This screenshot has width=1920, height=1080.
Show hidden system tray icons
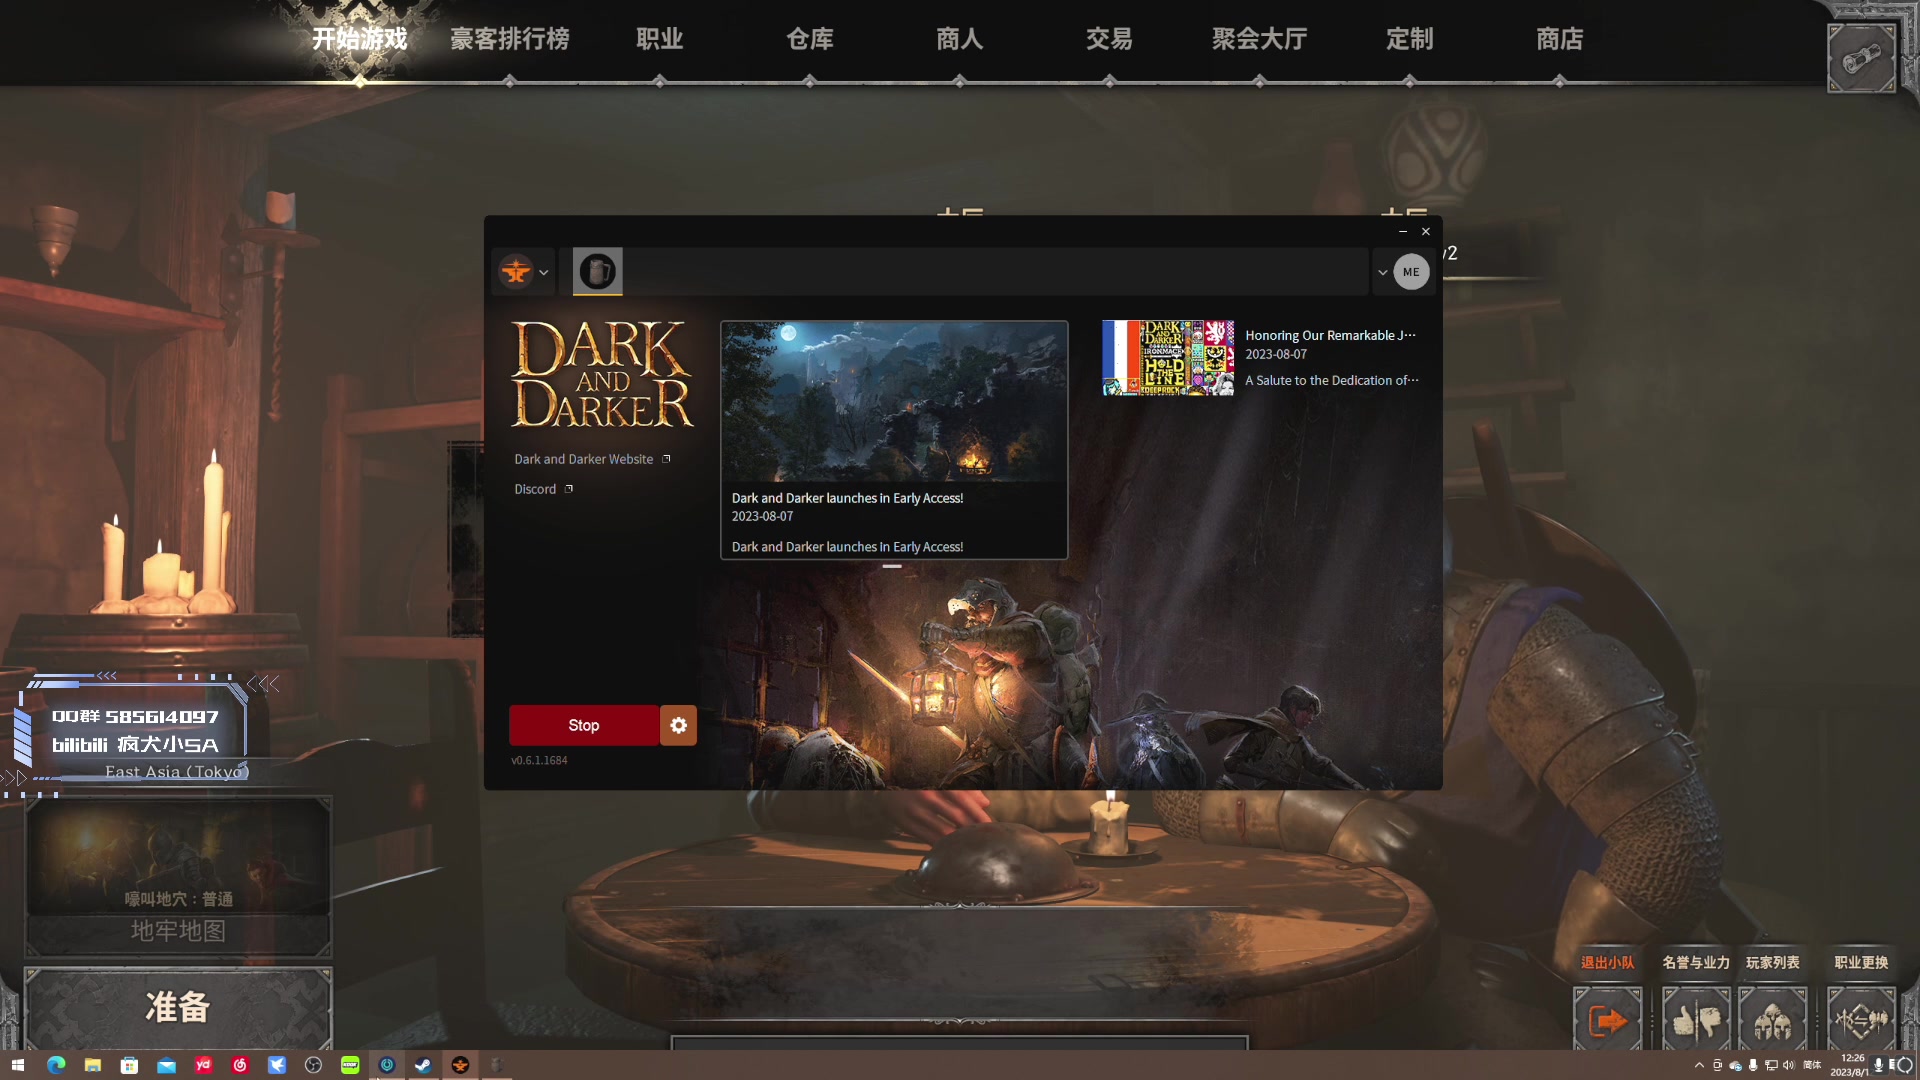1699,1065
